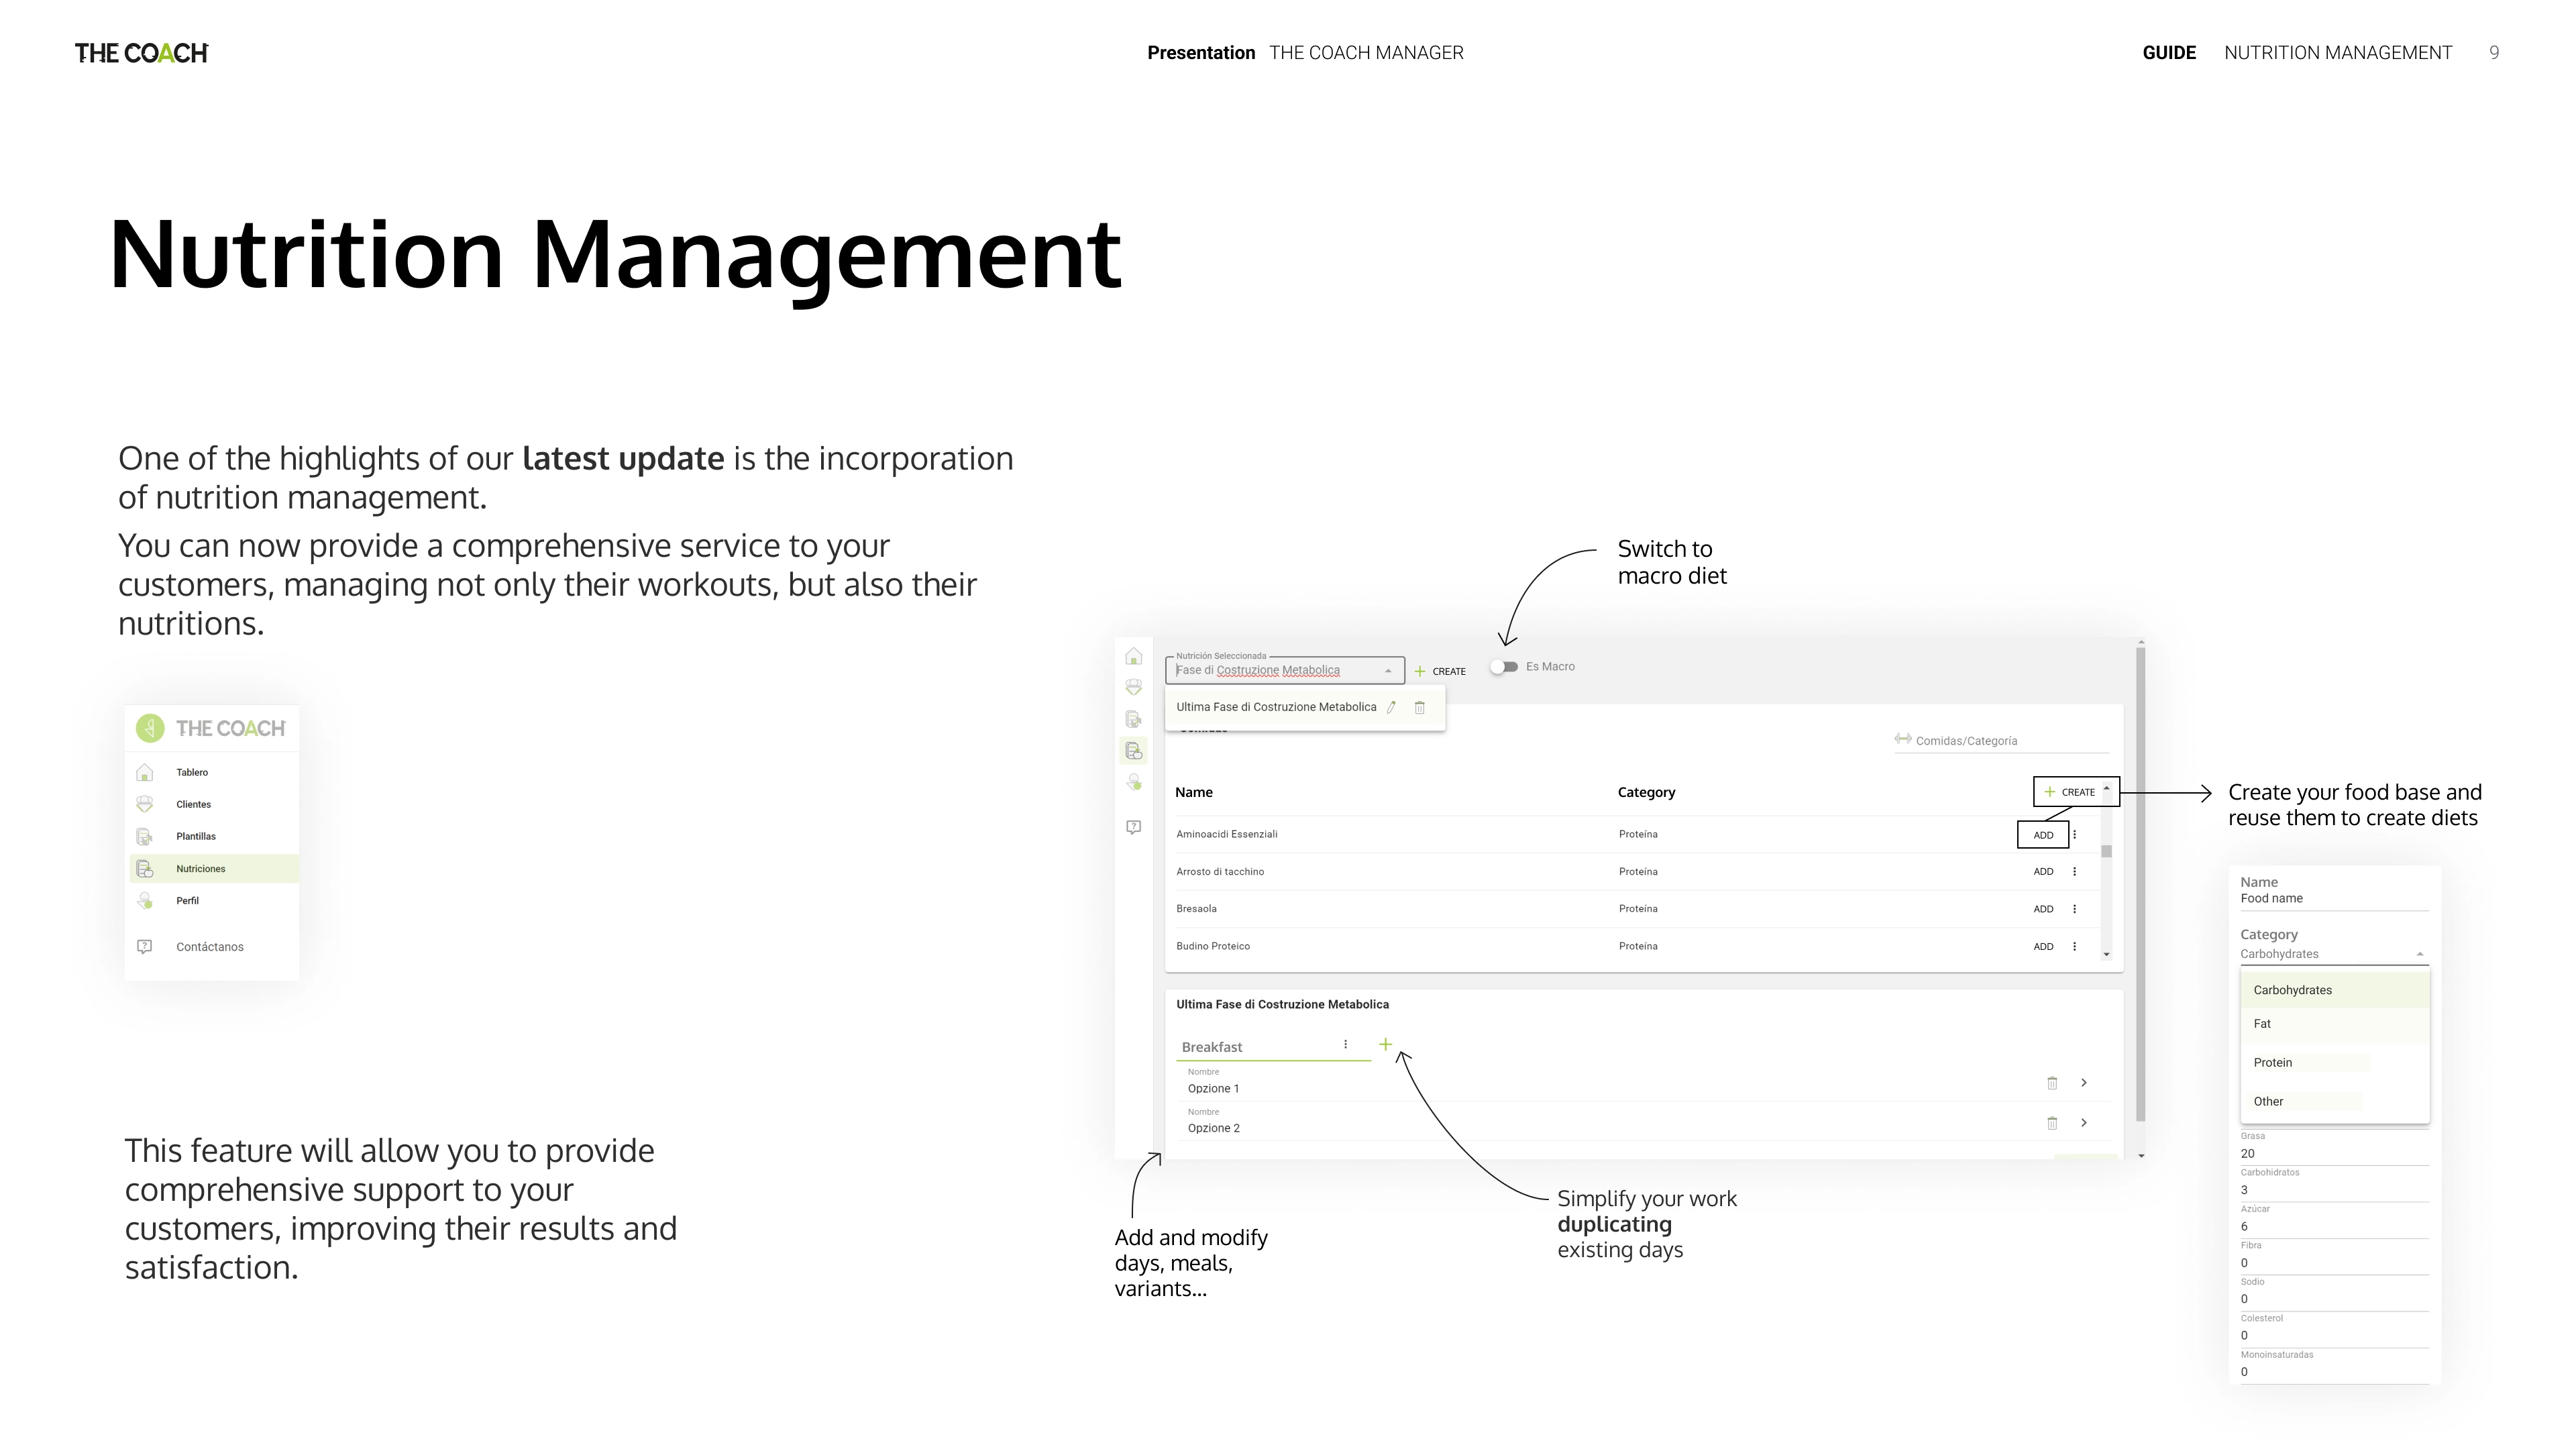Click CREATE beside the nutrition selector
Viewport: 2576px width, 1449px height.
(1440, 671)
